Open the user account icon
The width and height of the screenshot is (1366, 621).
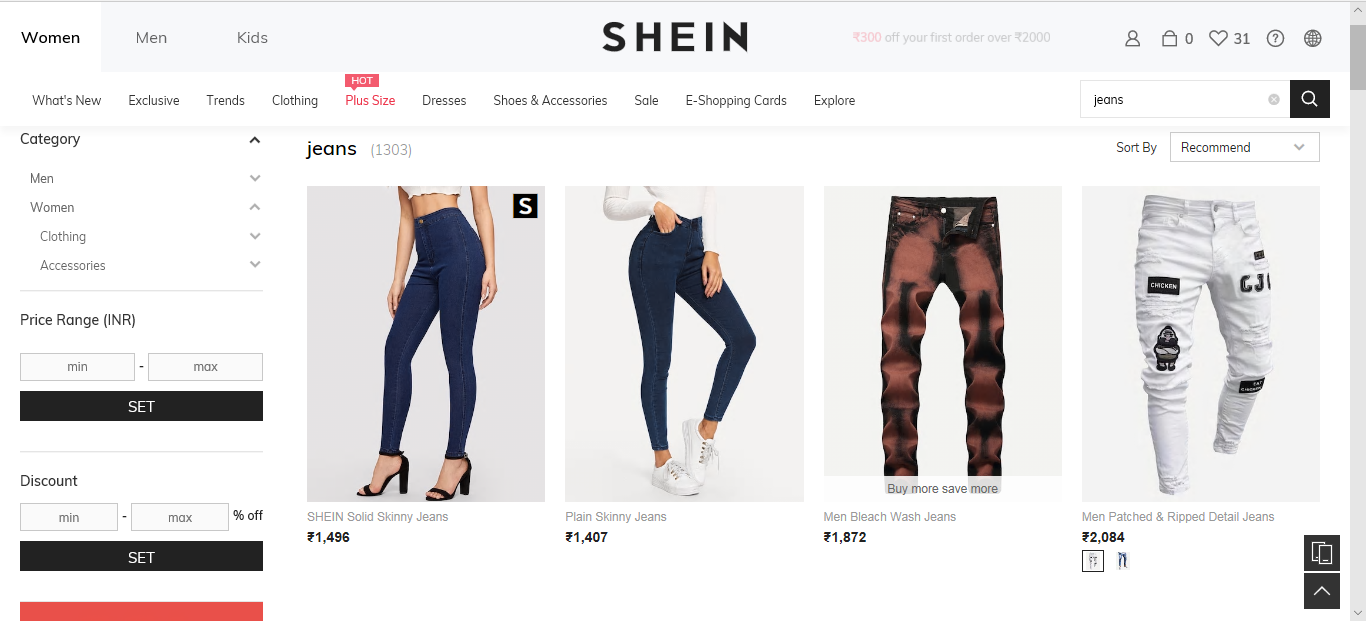click(x=1132, y=39)
